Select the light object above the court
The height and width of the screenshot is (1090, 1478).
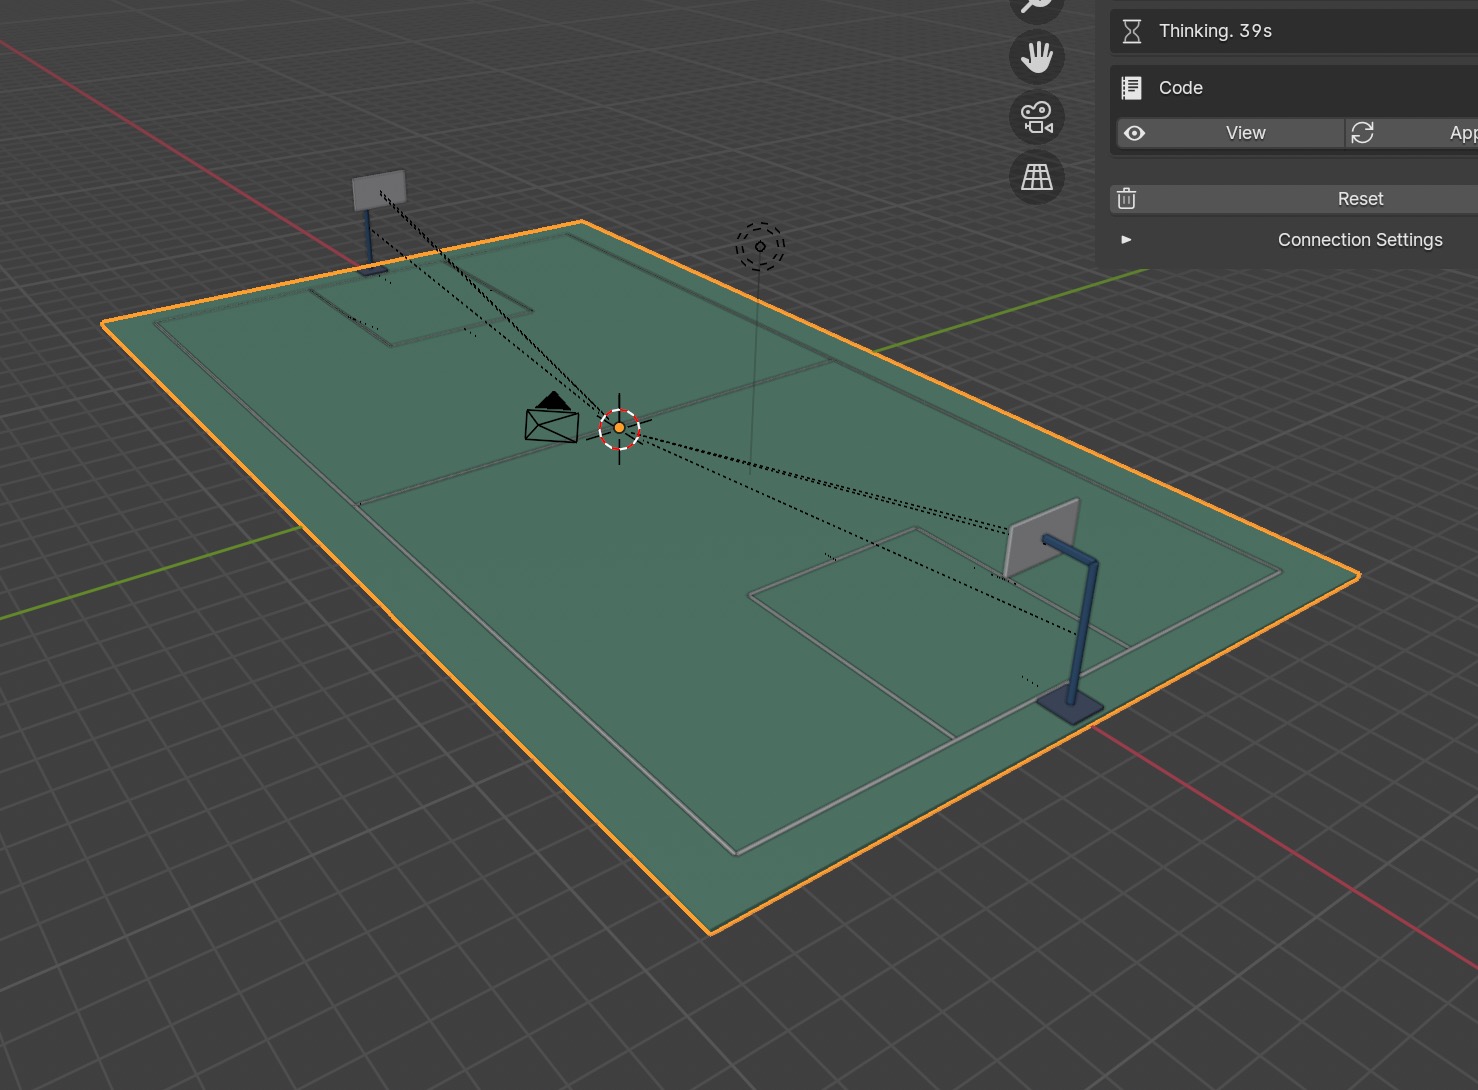point(760,246)
